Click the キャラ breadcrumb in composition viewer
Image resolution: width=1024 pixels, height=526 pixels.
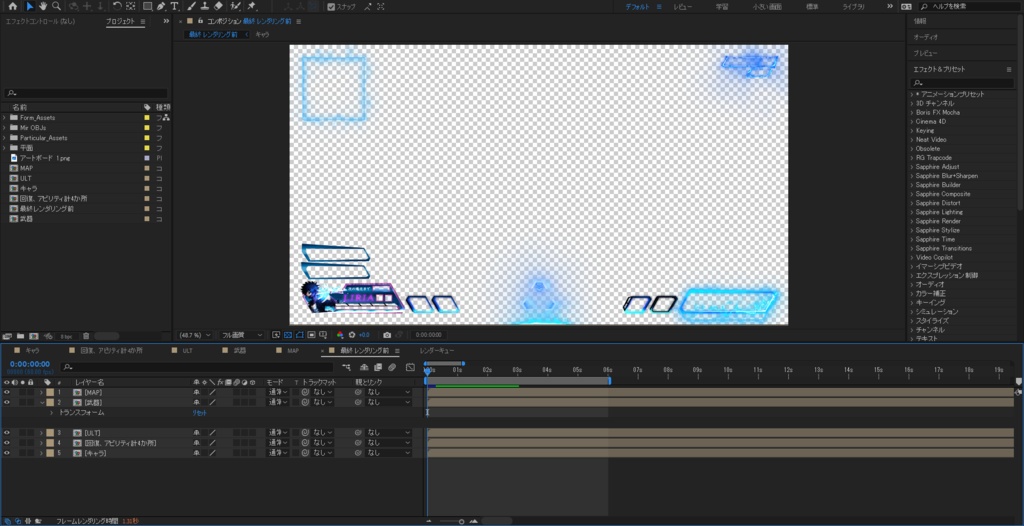(x=262, y=34)
